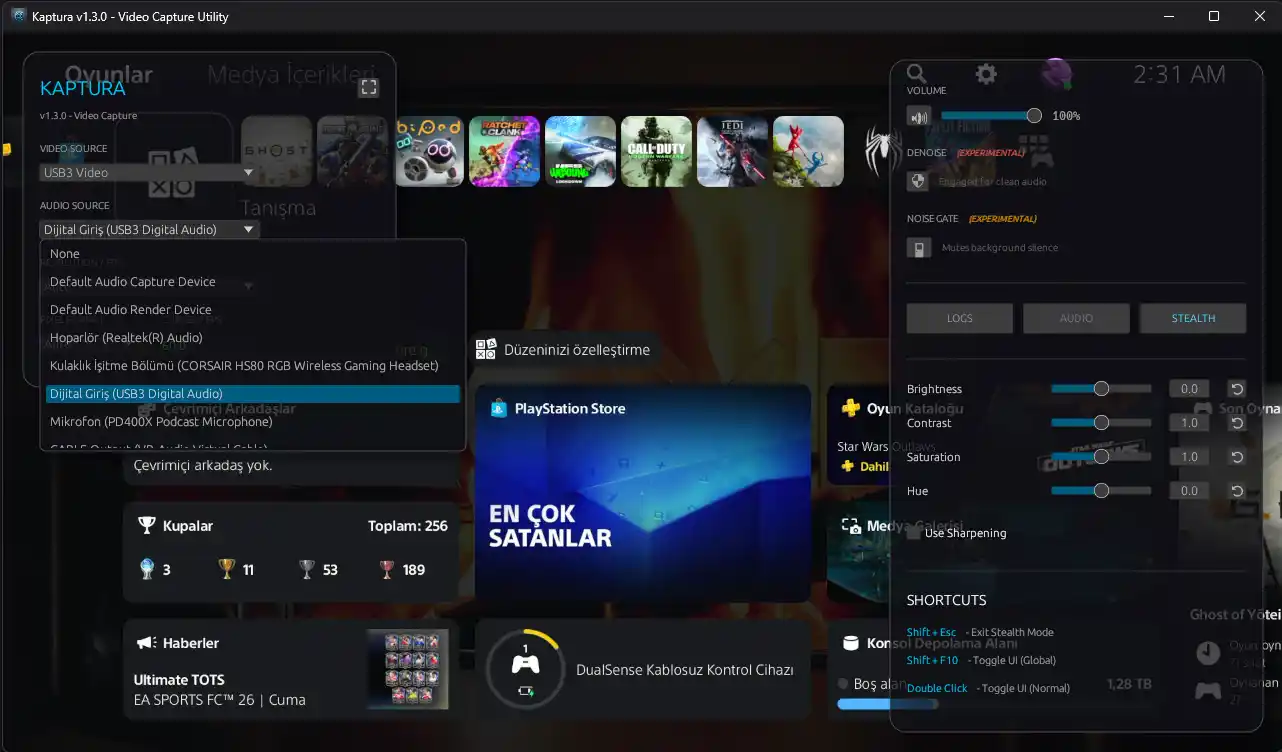The image size is (1282, 752).
Task: Enable the Use Sharpening checkbox
Action: click(x=914, y=533)
